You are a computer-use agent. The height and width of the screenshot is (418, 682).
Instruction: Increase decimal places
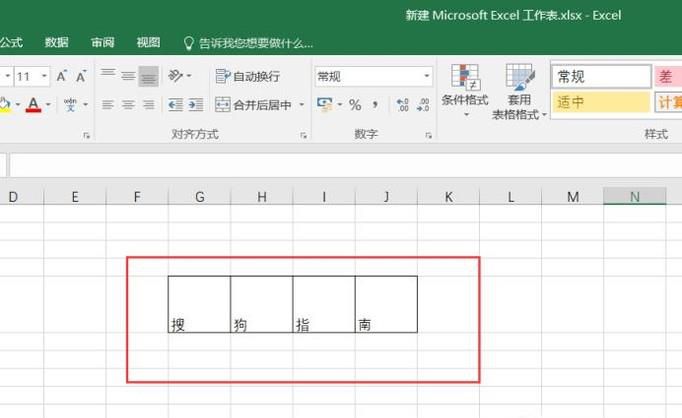pyautogui.click(x=402, y=105)
